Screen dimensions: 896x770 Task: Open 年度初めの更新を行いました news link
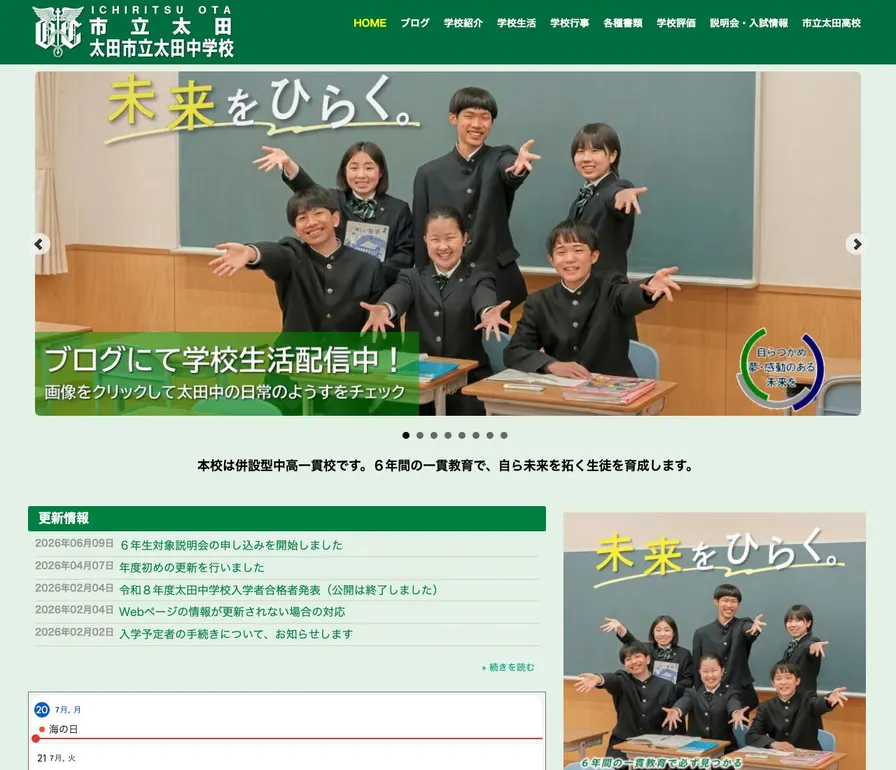click(191, 567)
